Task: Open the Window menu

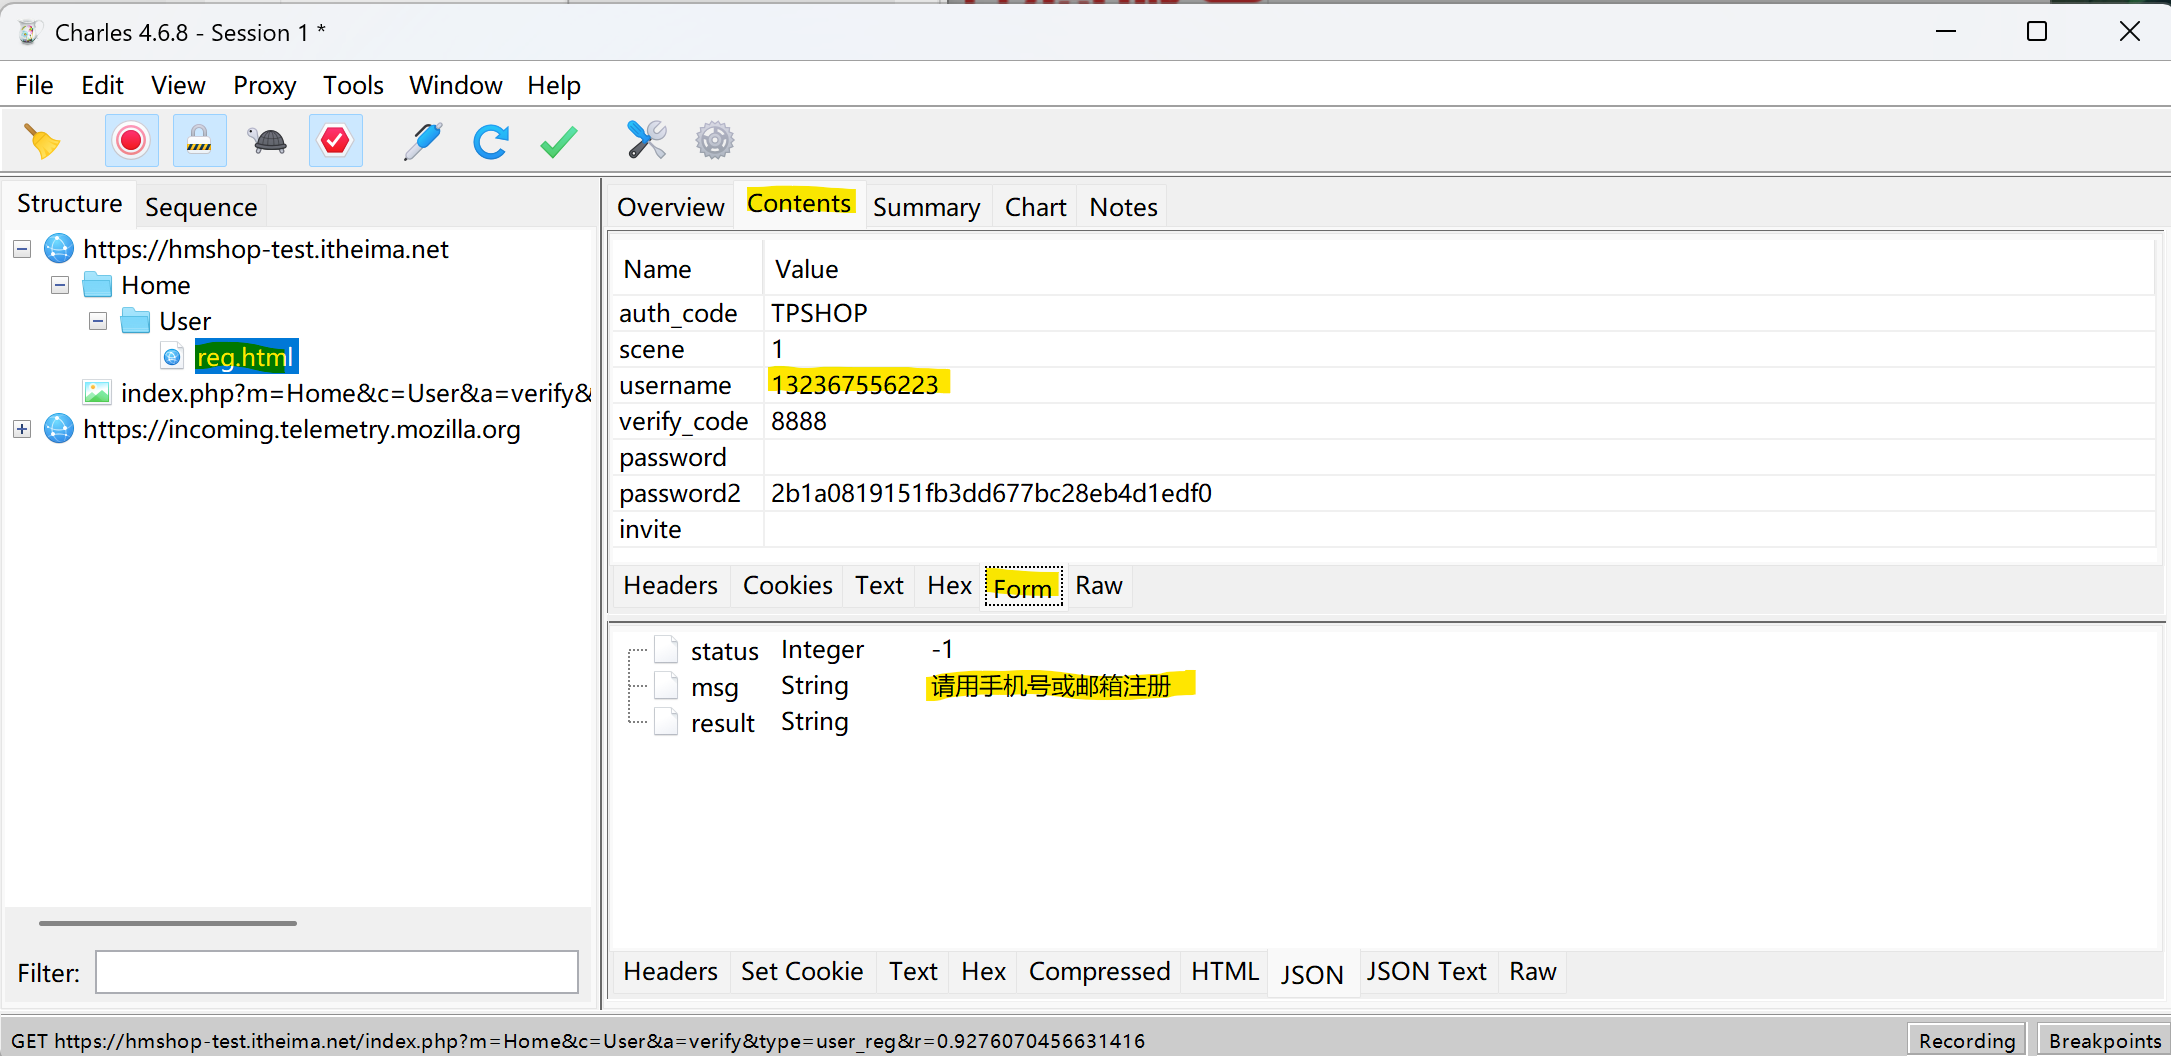Action: [456, 85]
